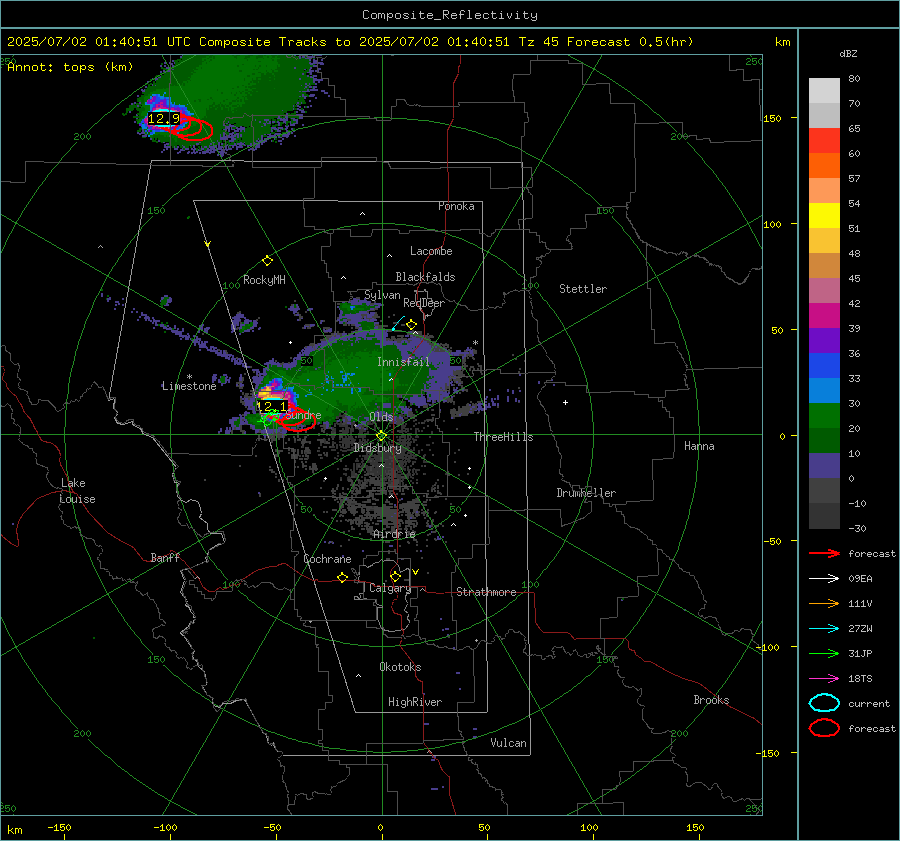Pick the magenta 39–42 dBZ swatch
This screenshot has width=900, height=841.
click(x=824, y=316)
